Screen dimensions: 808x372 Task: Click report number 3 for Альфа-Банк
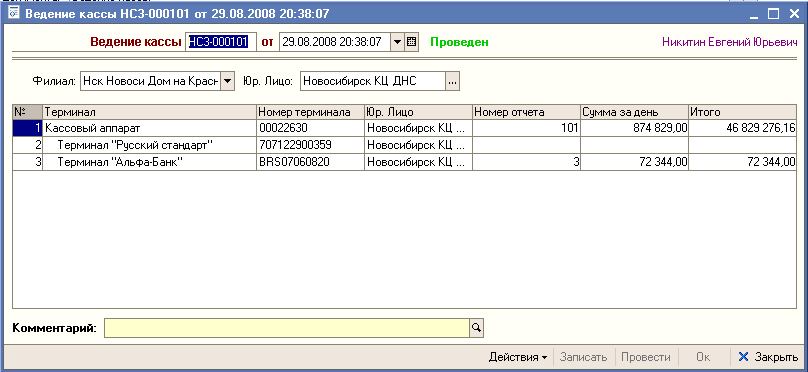coord(527,163)
